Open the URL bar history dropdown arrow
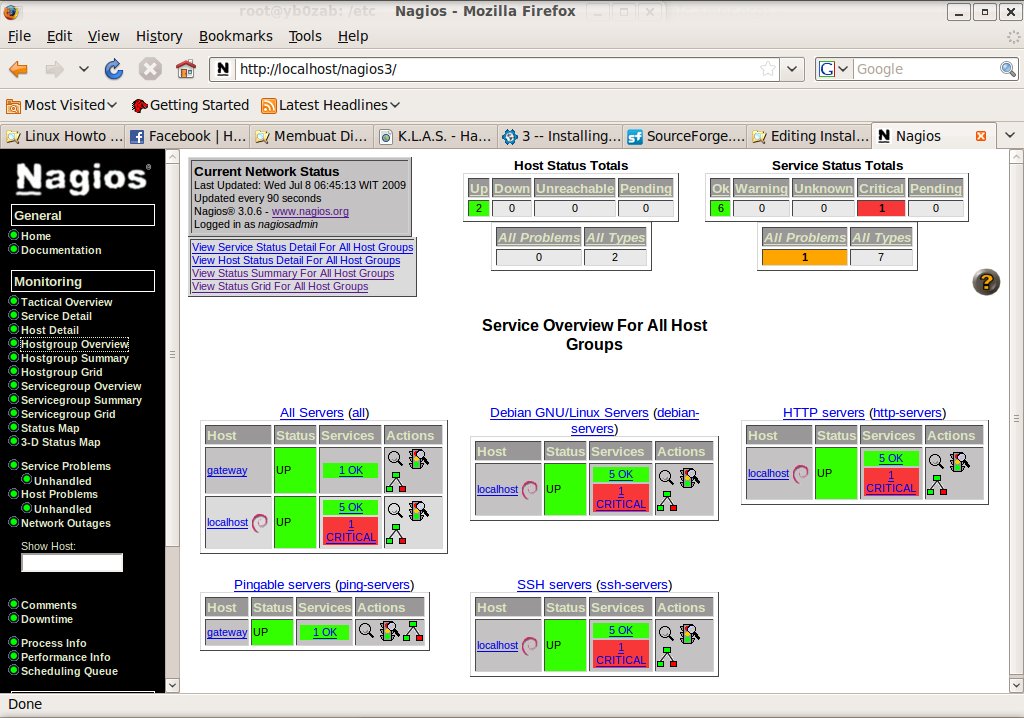1024x718 pixels. click(792, 69)
